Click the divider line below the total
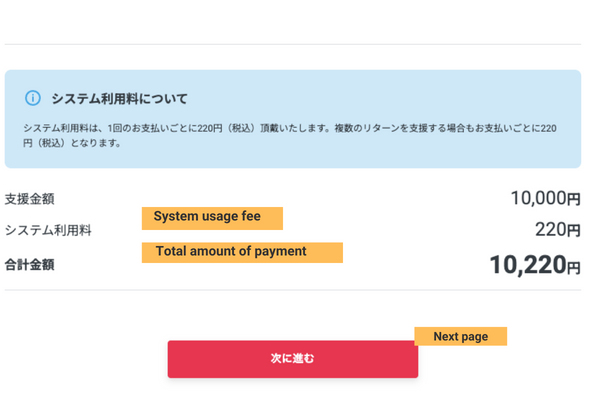The height and width of the screenshot is (414, 600). click(292, 290)
